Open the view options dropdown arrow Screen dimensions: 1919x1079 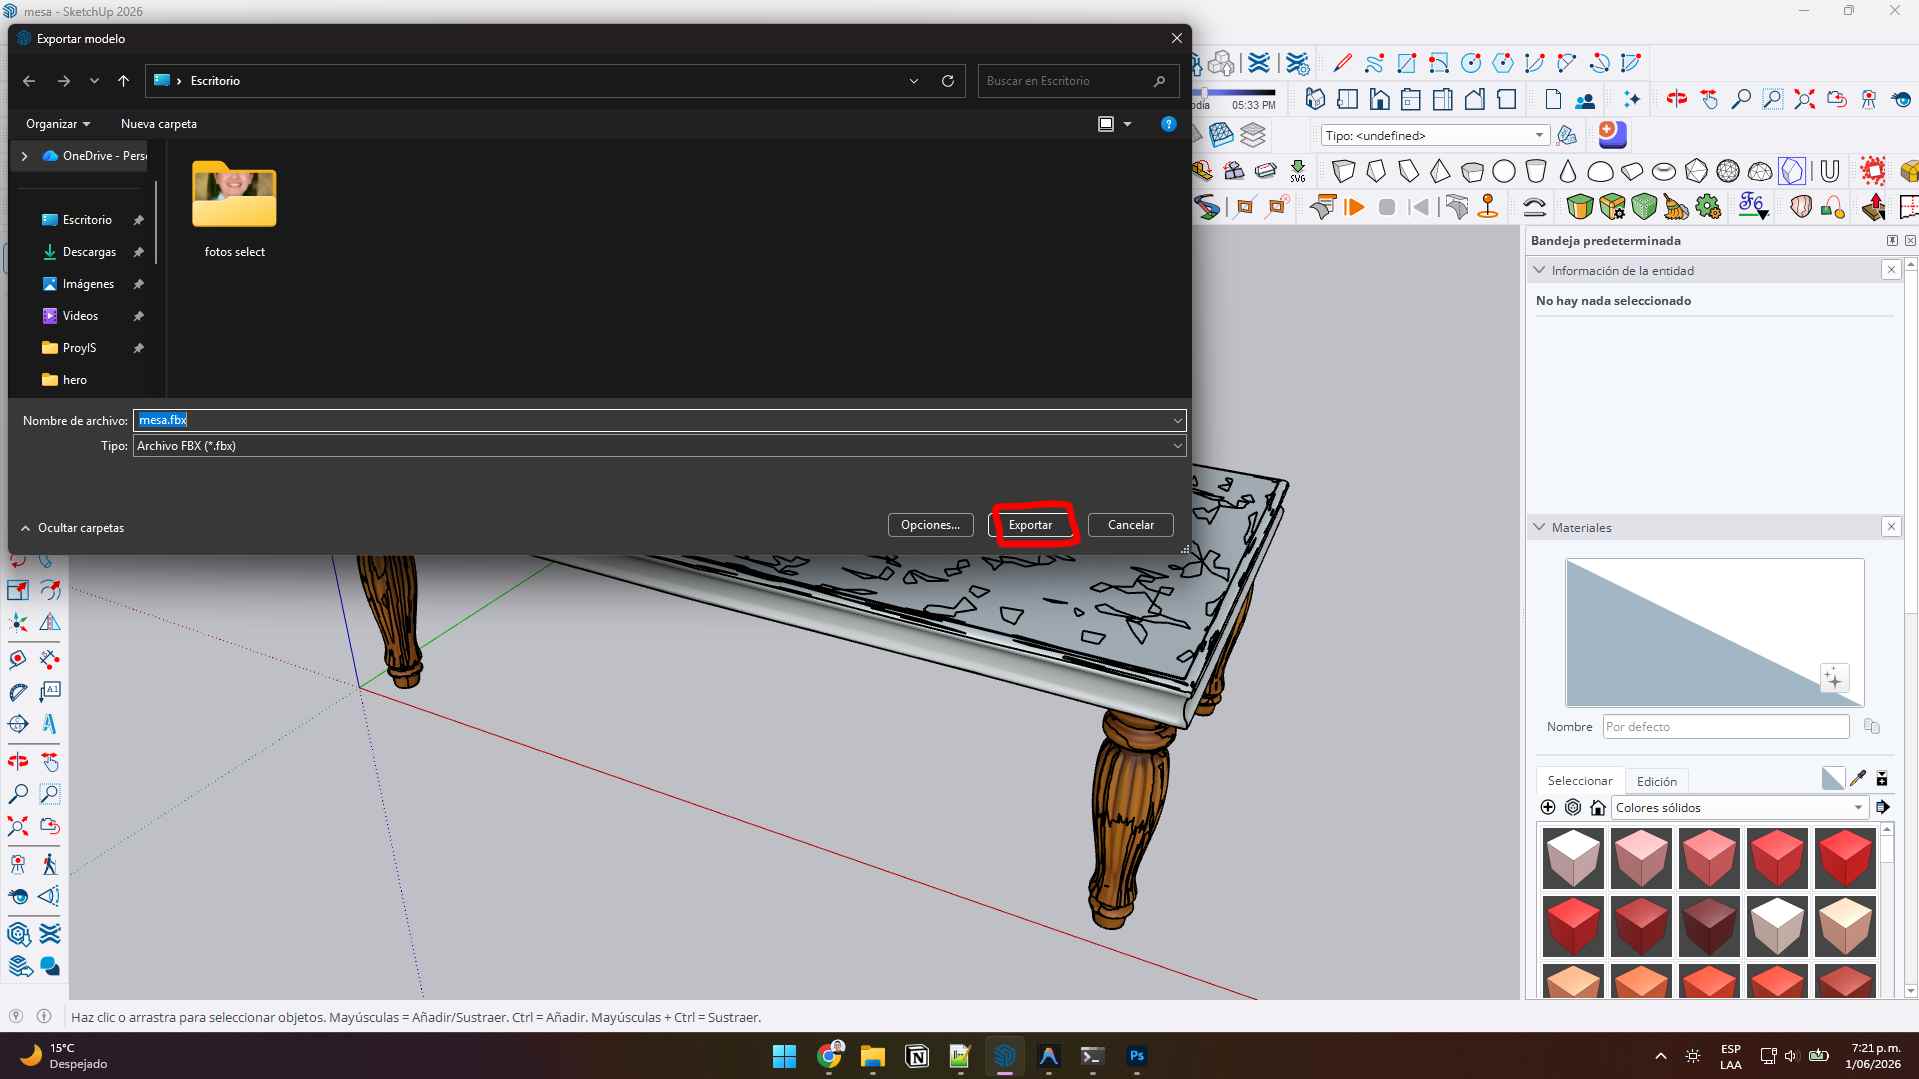(1127, 124)
